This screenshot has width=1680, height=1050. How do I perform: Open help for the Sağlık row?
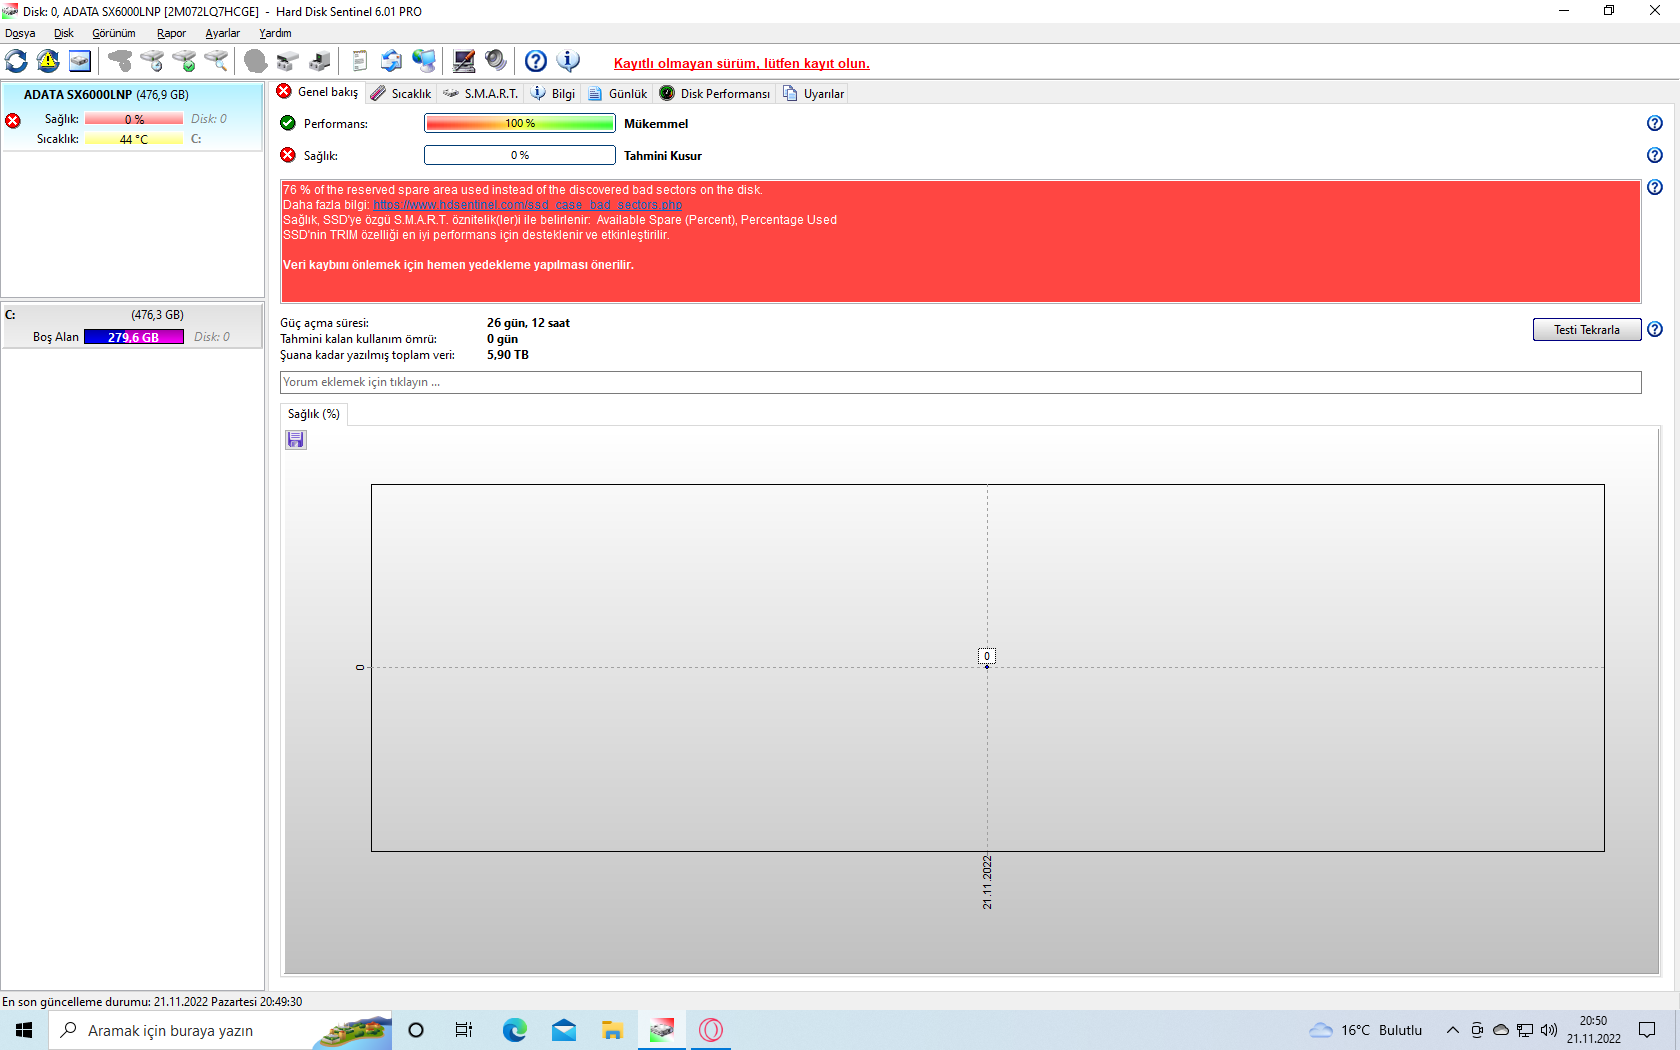coord(1655,155)
